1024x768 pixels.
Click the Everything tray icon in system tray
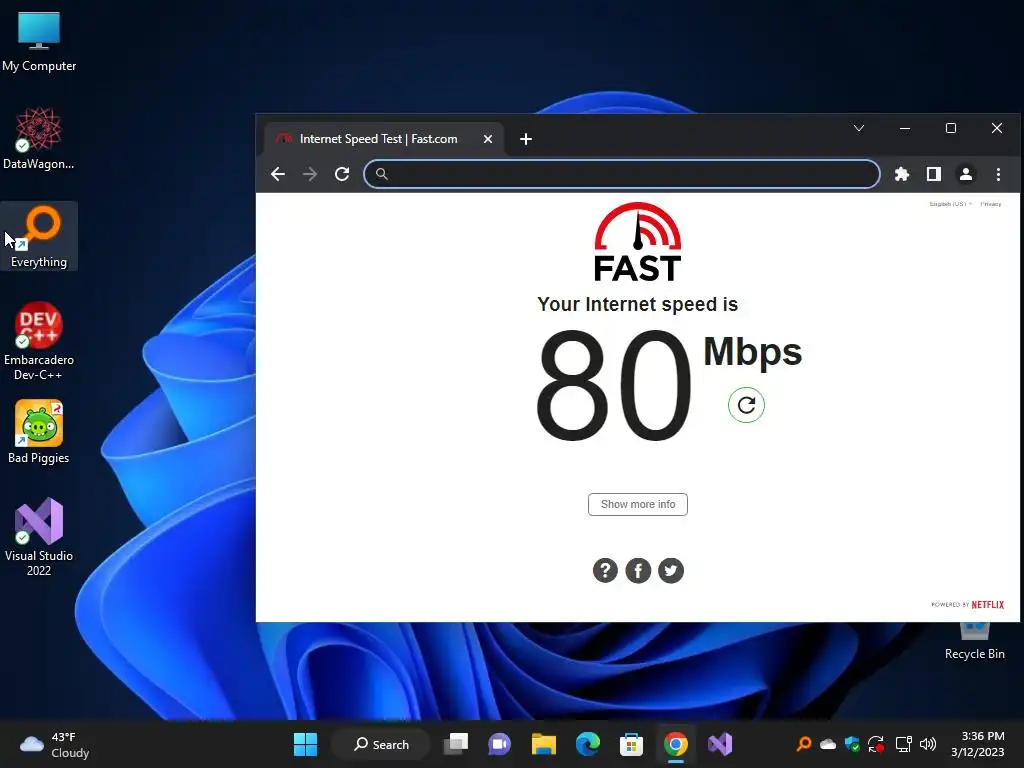[x=804, y=744]
